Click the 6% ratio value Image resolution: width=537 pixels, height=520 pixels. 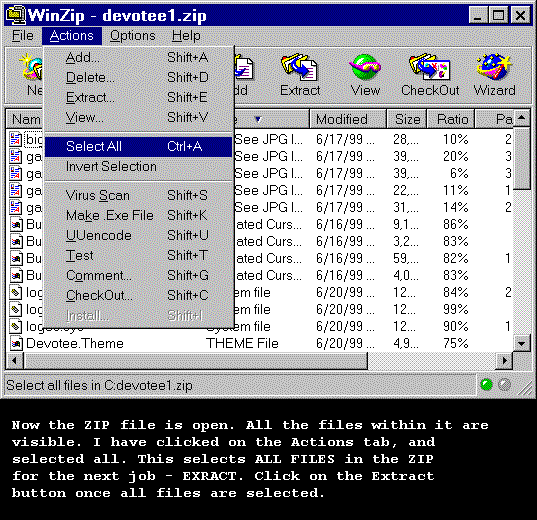pos(459,173)
